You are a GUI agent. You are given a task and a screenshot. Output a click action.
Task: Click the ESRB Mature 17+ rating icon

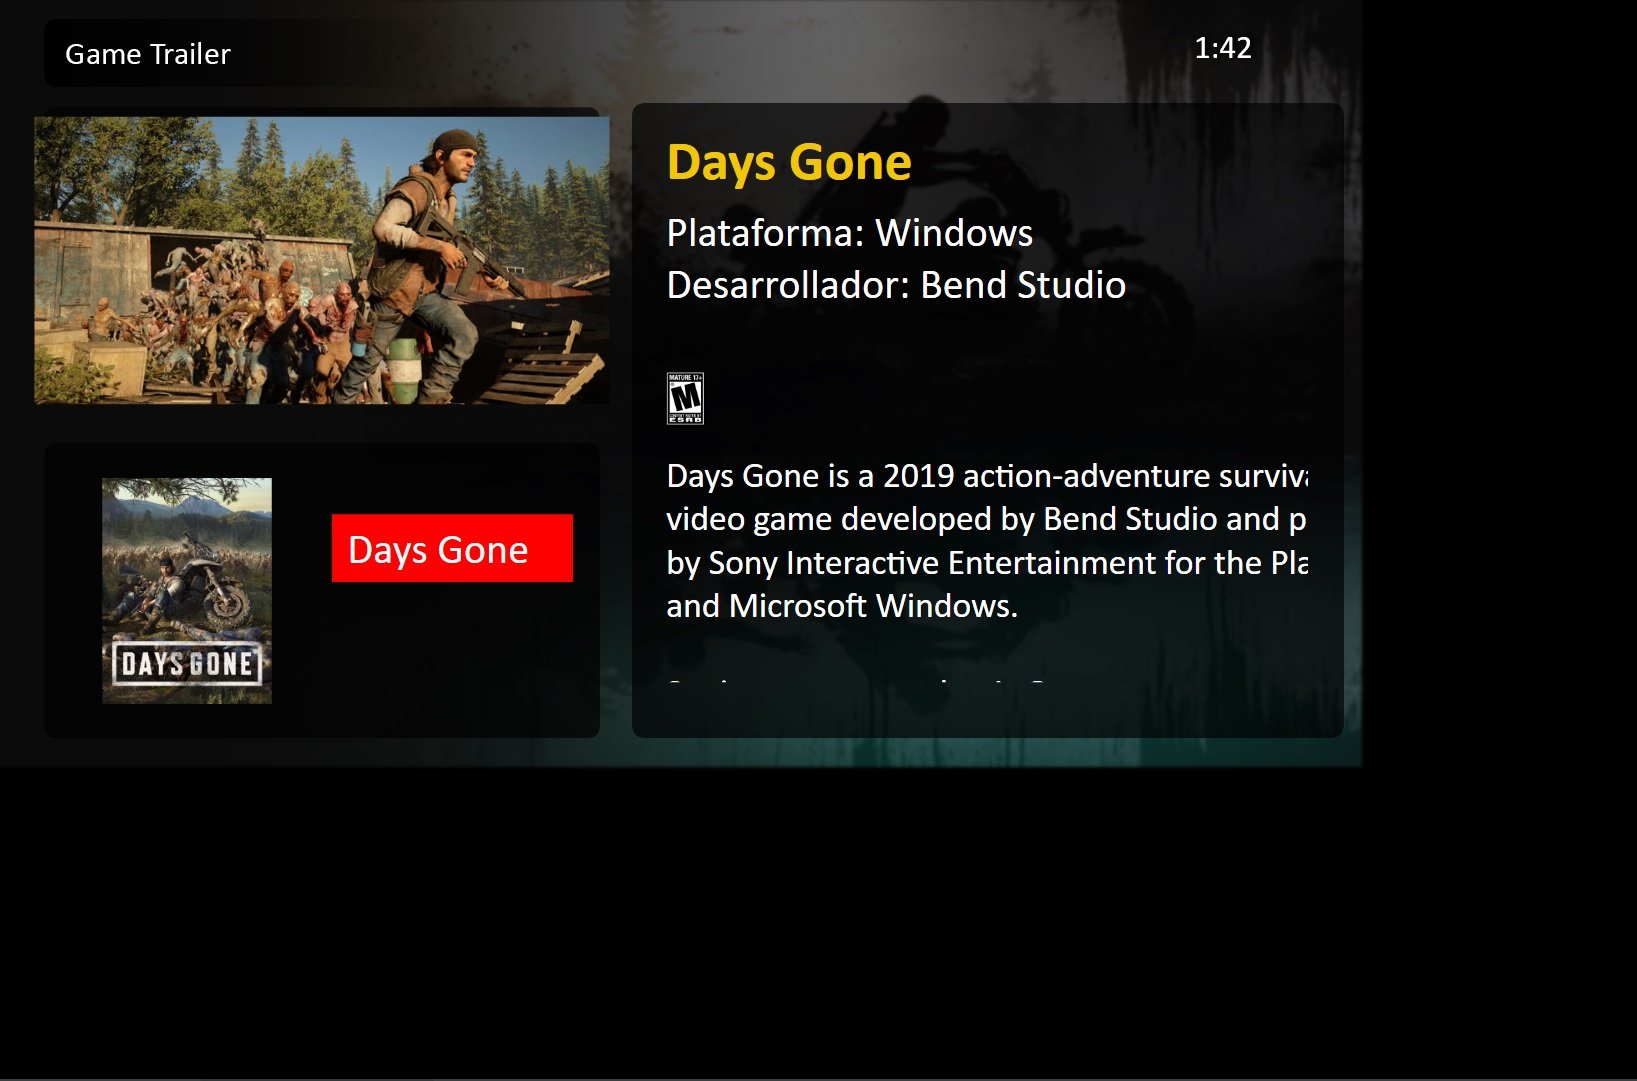click(x=685, y=398)
